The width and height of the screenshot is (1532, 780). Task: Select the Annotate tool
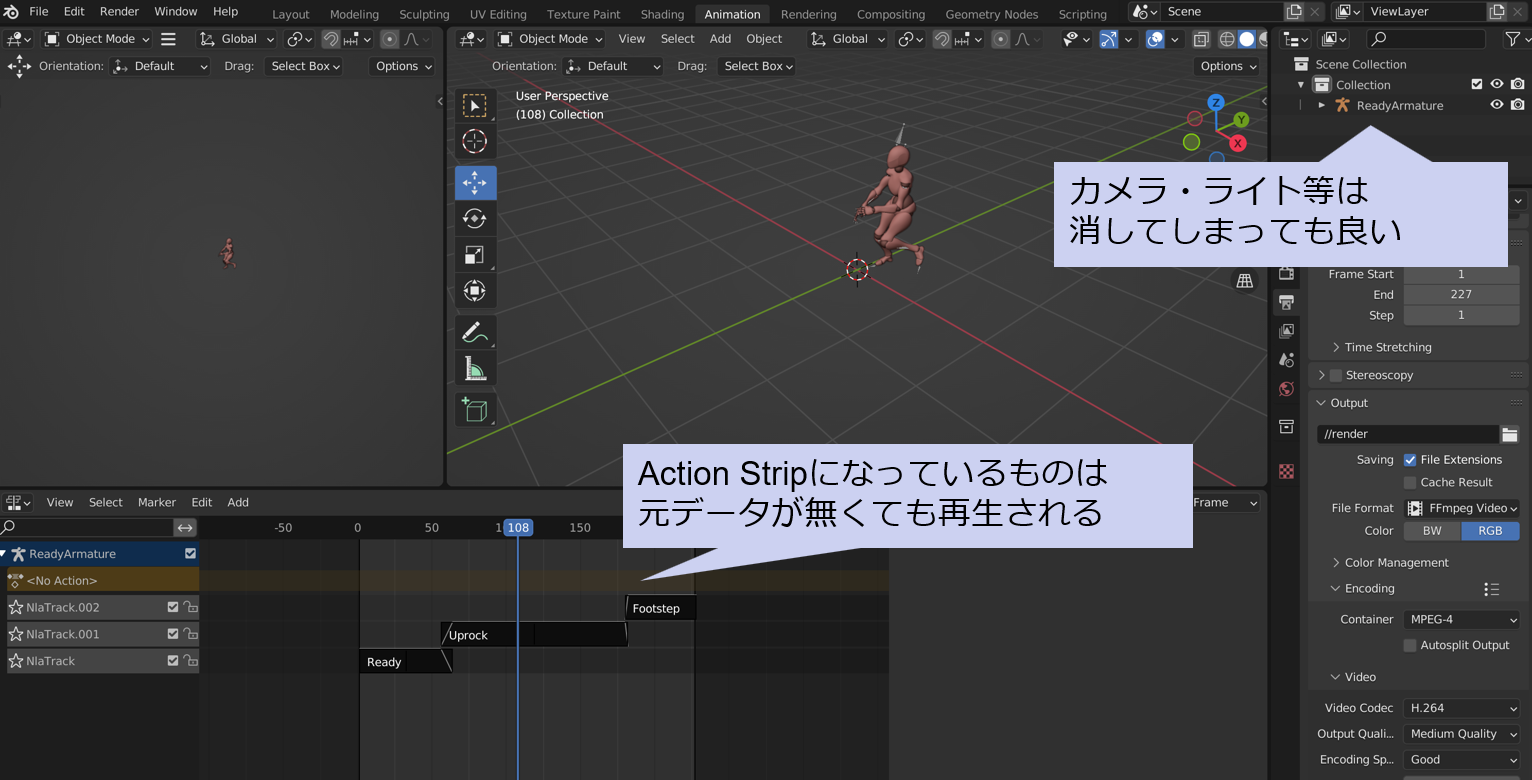point(475,332)
